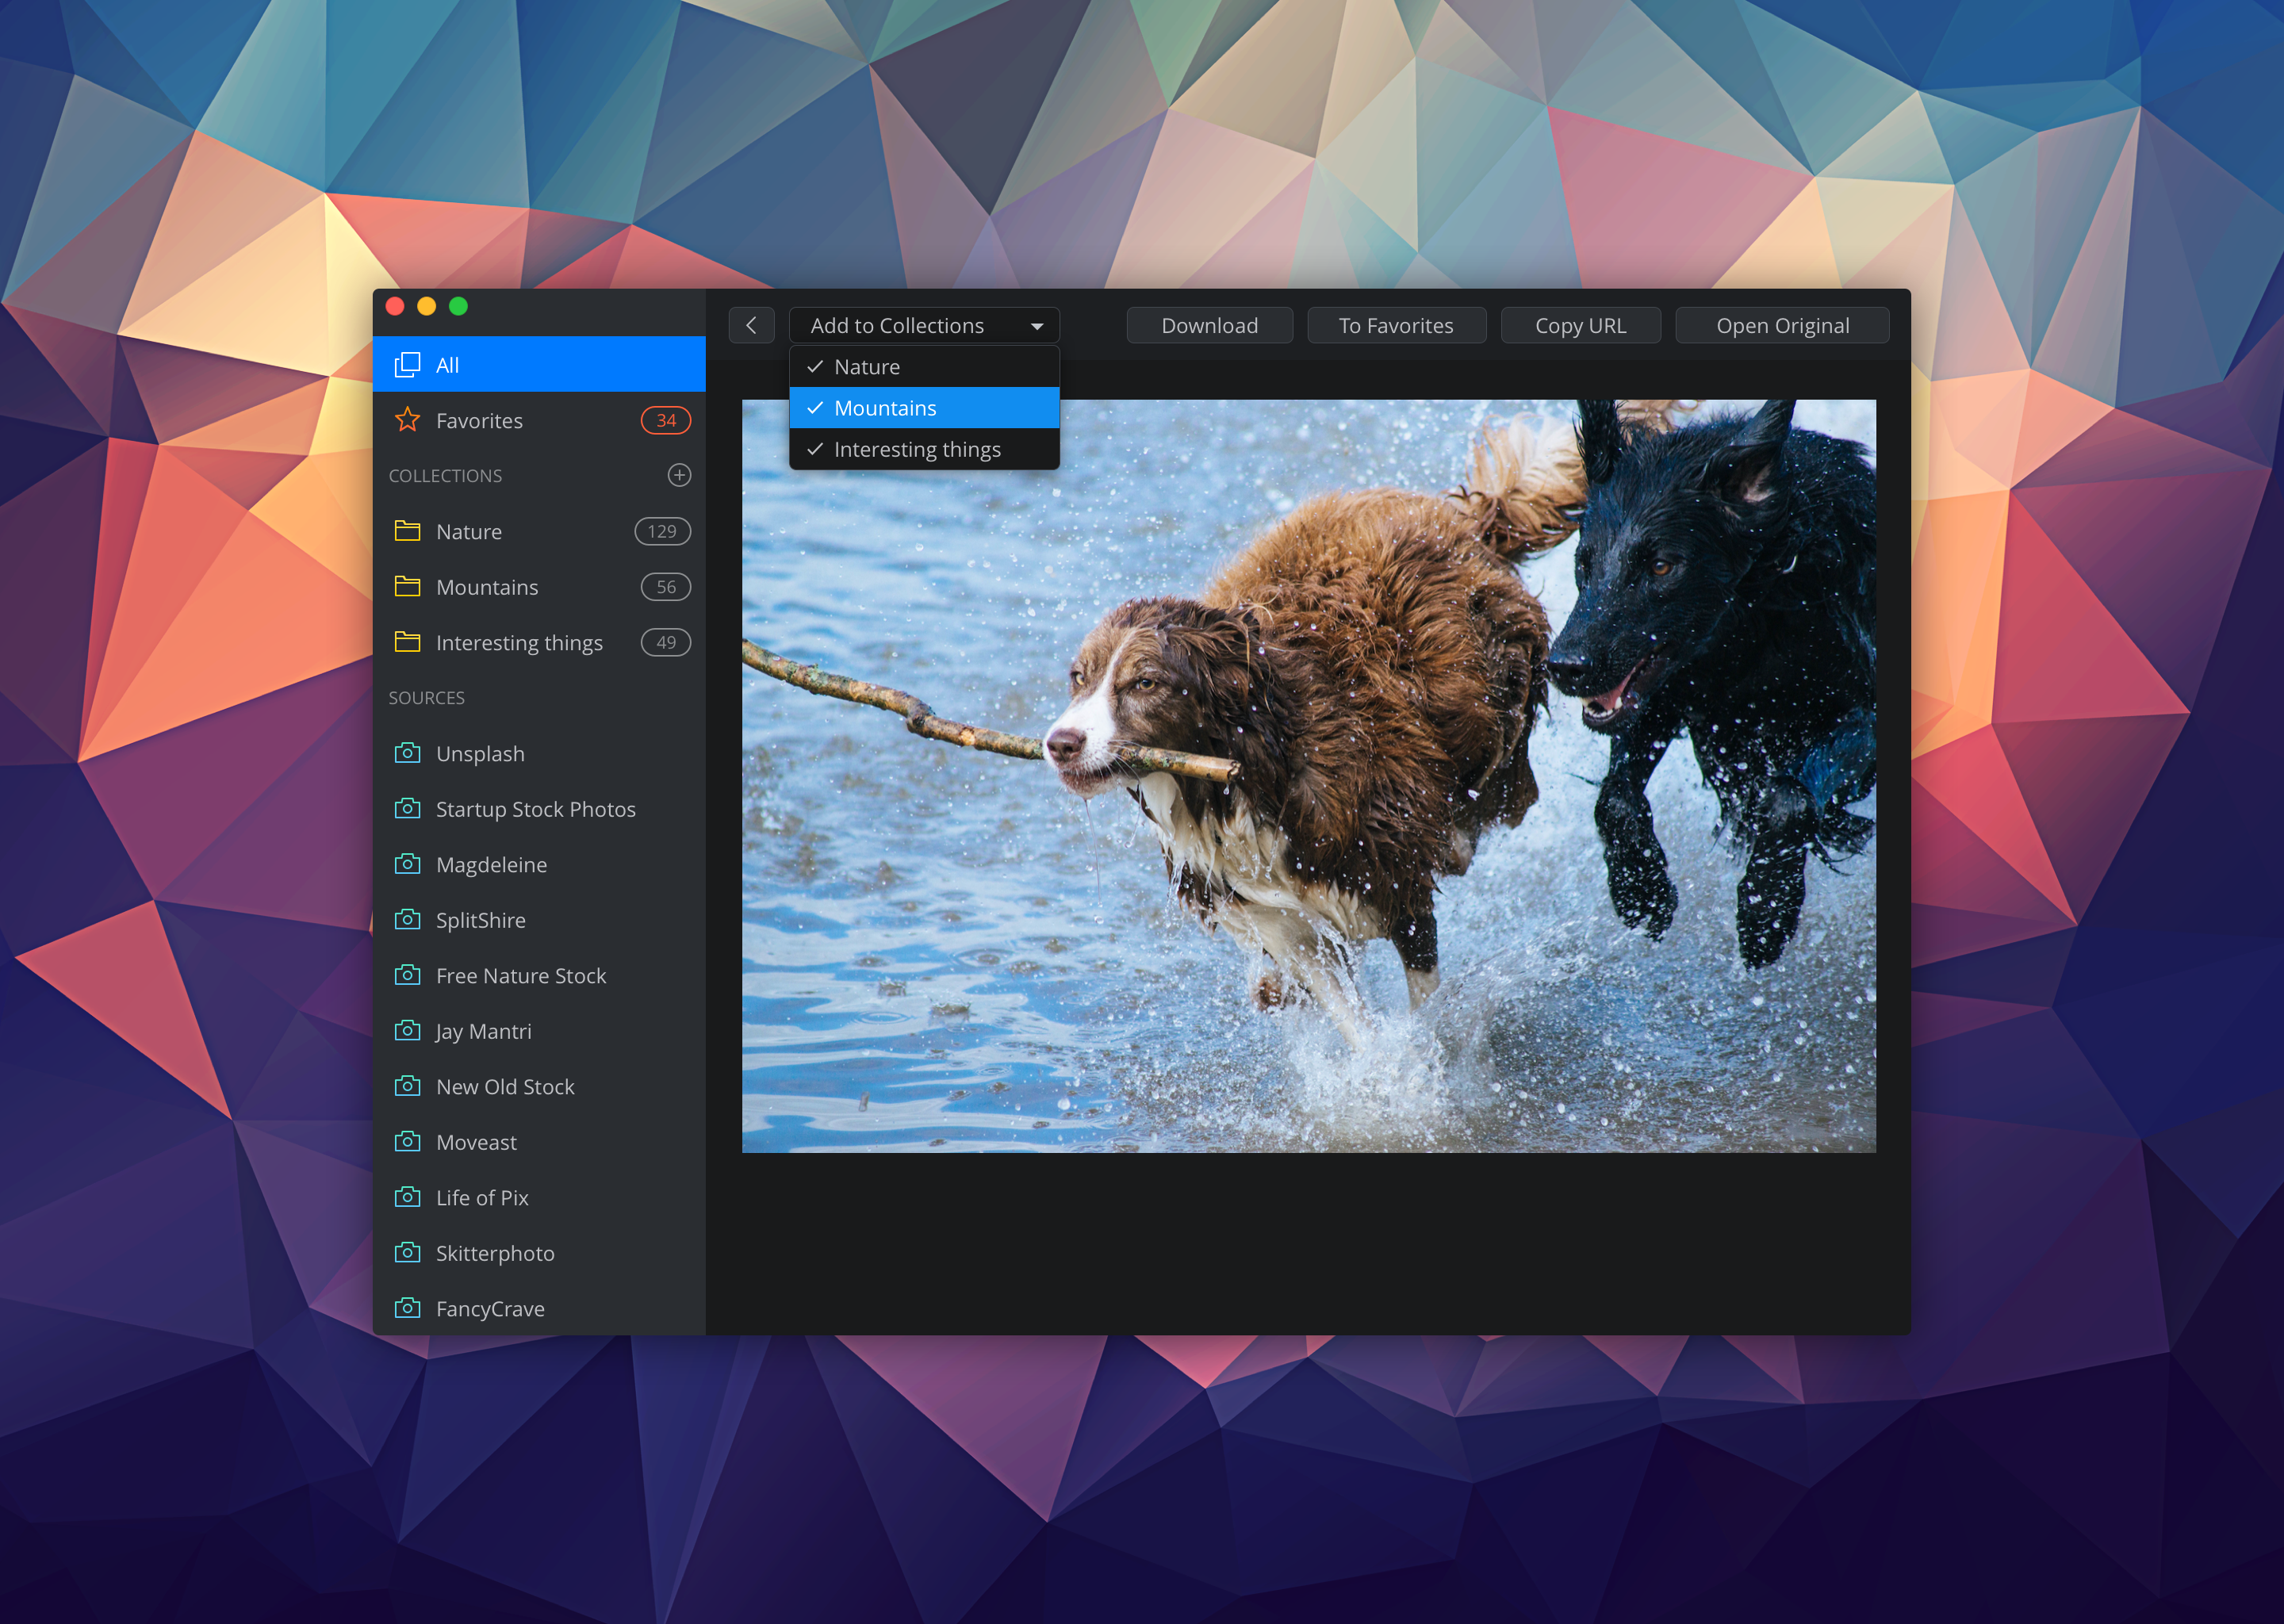Click the Free Nature Stock icon
Image resolution: width=2284 pixels, height=1624 pixels.
point(408,974)
